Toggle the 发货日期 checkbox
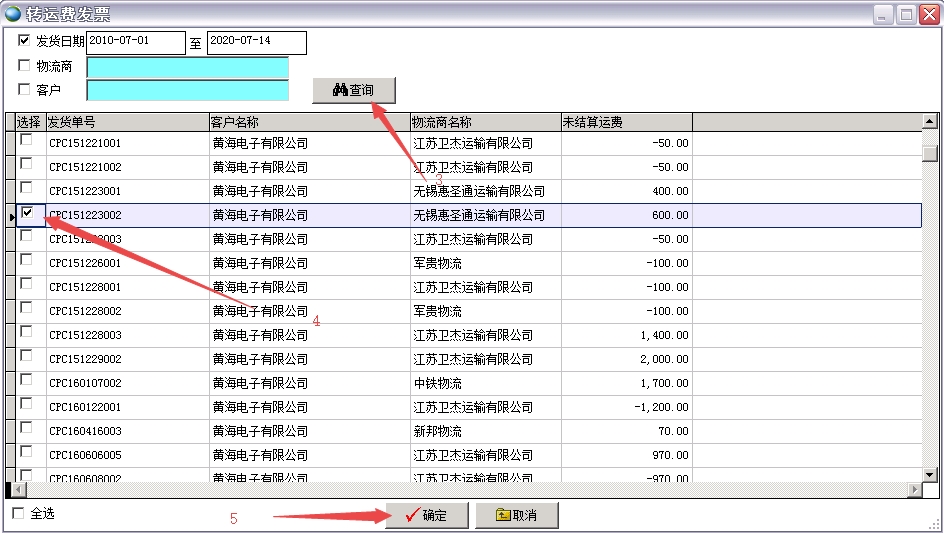Viewport: 944px width, 533px height. click(24, 40)
